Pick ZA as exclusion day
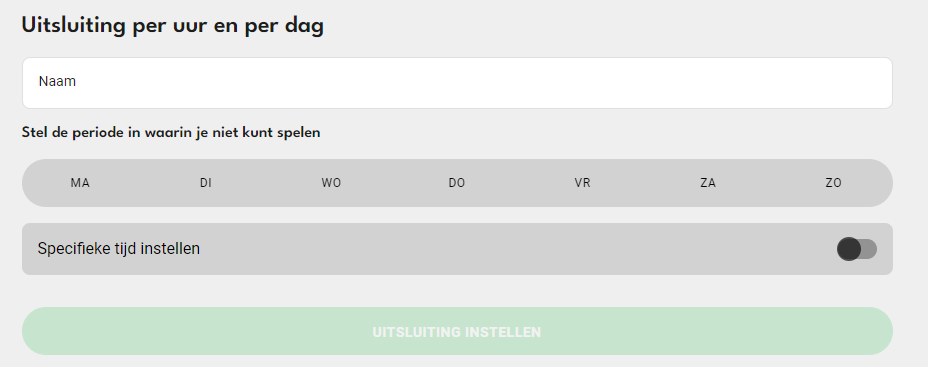The width and height of the screenshot is (928, 367). [708, 183]
